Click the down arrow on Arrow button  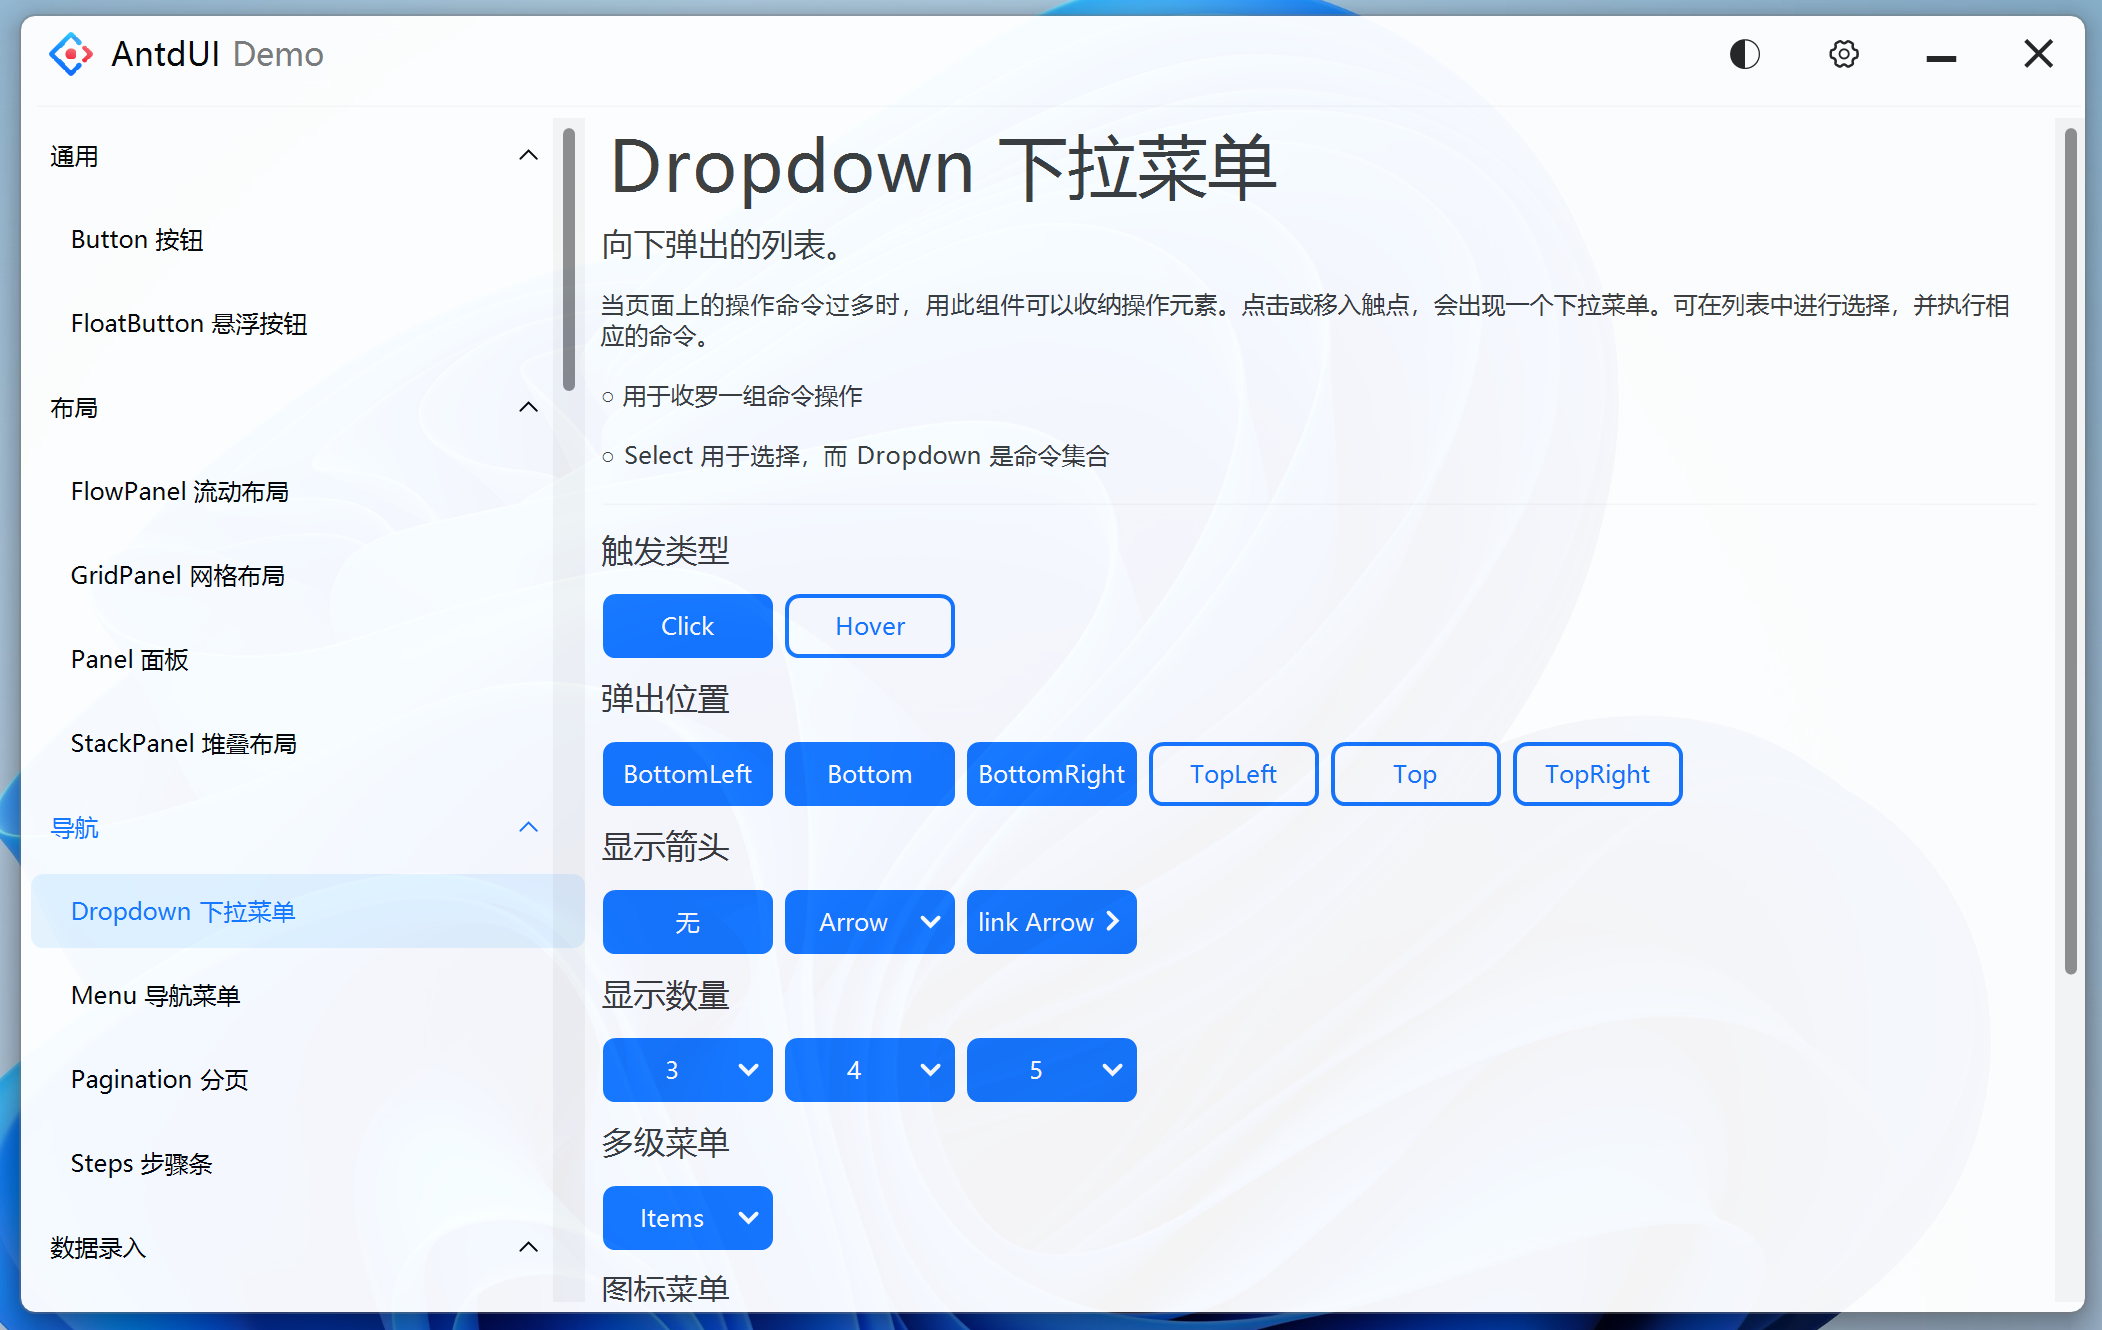click(x=930, y=921)
